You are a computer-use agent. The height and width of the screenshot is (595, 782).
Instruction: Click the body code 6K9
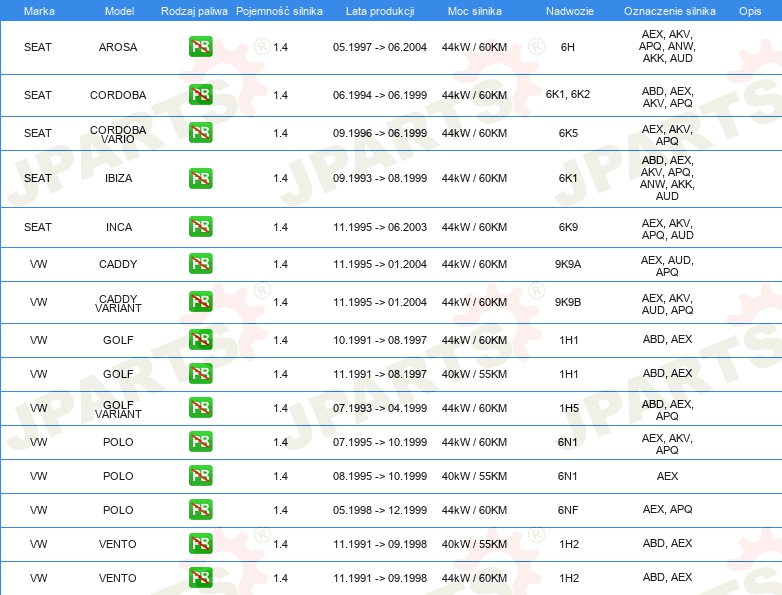pyautogui.click(x=568, y=227)
